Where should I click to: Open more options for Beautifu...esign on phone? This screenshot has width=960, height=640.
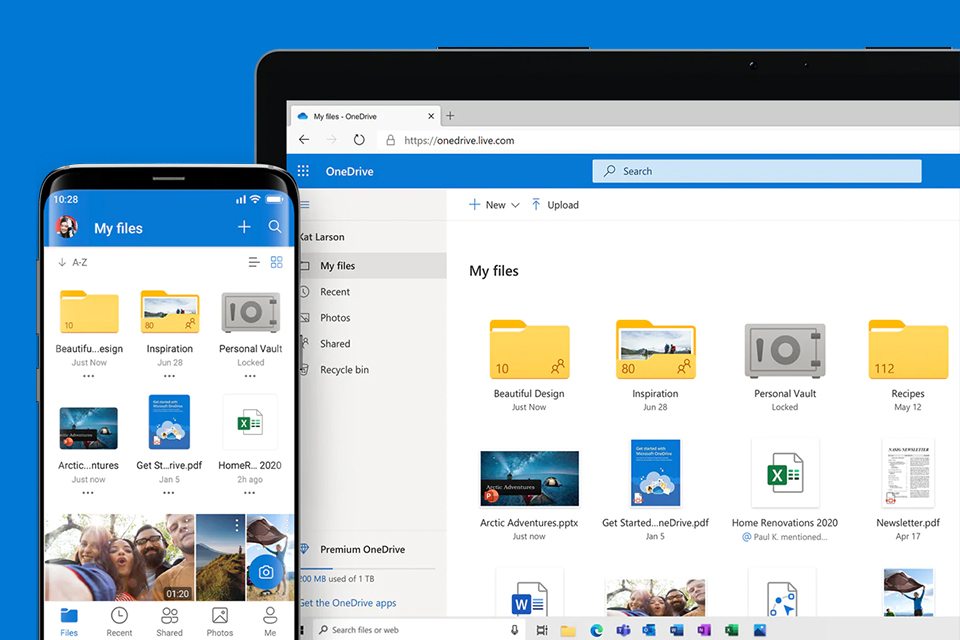pos(89,376)
